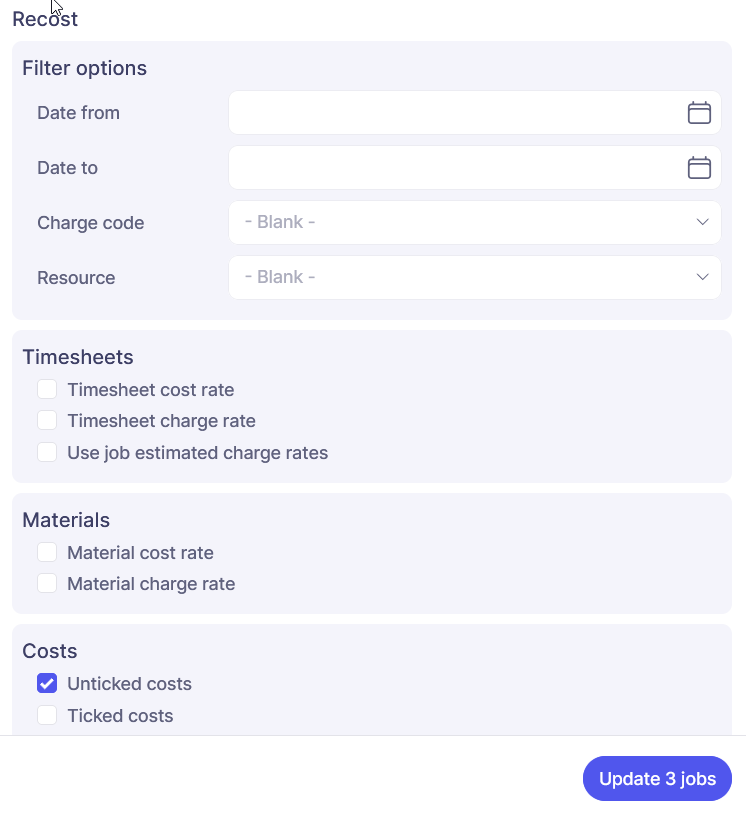Open the Resource combo box

tap(460, 277)
